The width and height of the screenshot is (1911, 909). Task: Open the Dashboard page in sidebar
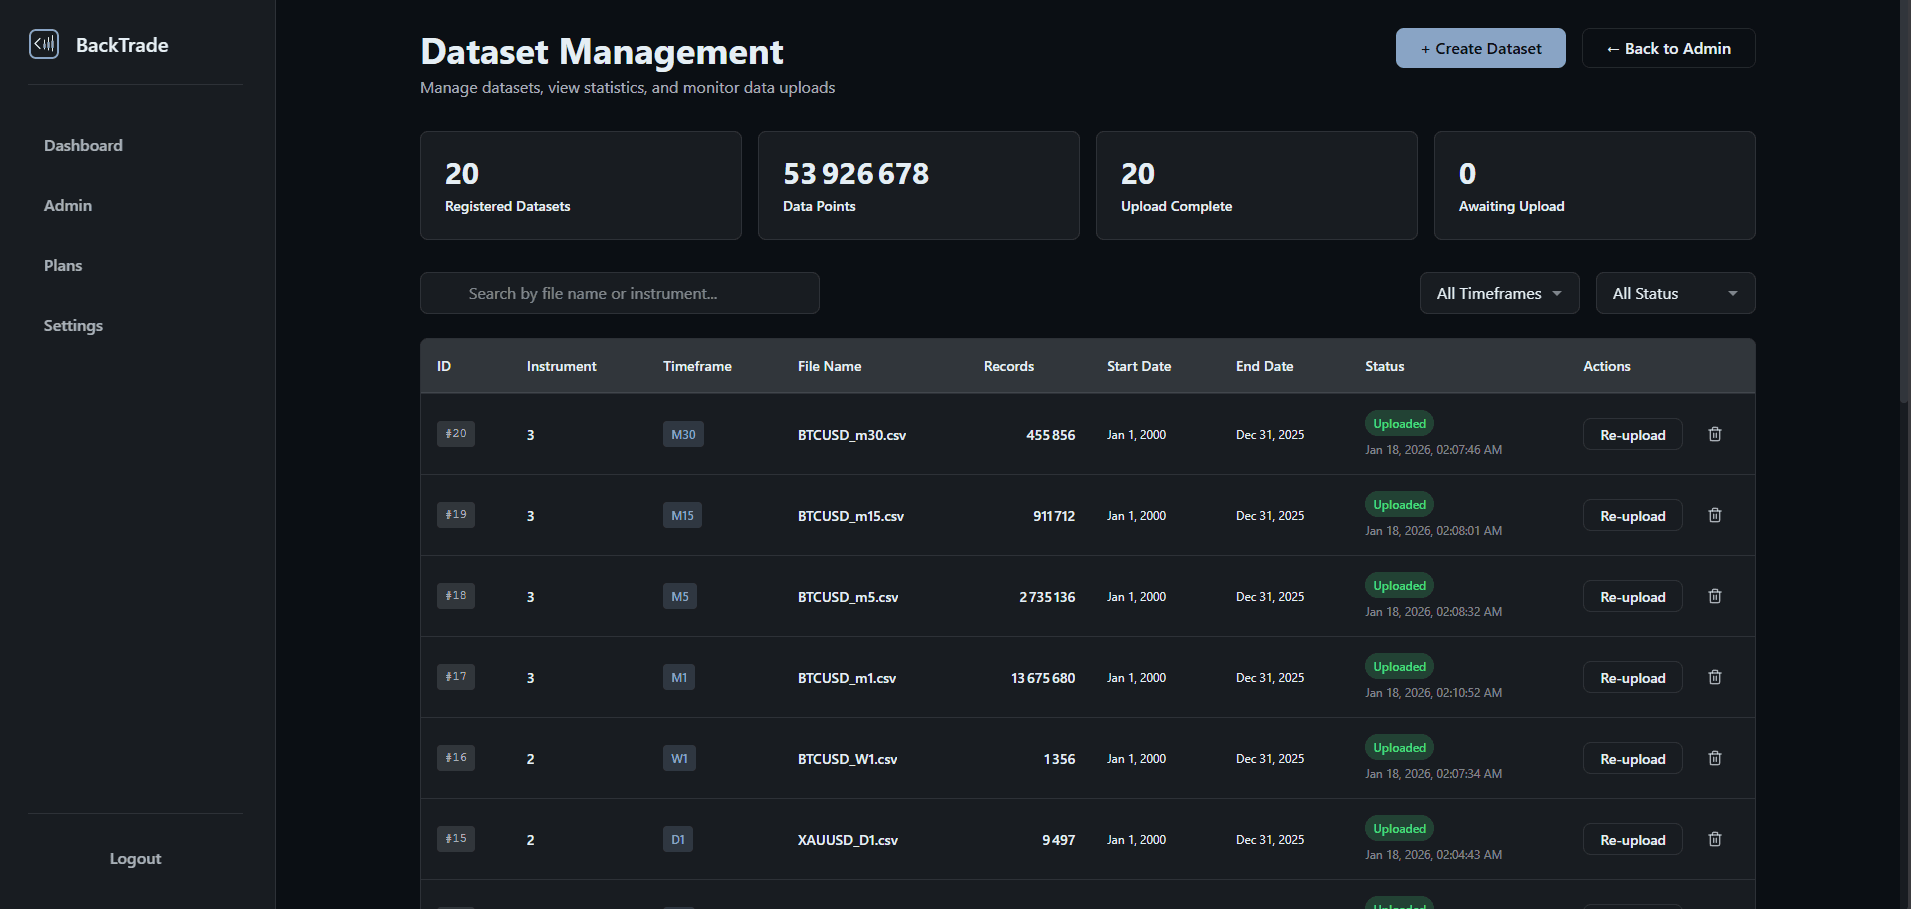pos(83,145)
